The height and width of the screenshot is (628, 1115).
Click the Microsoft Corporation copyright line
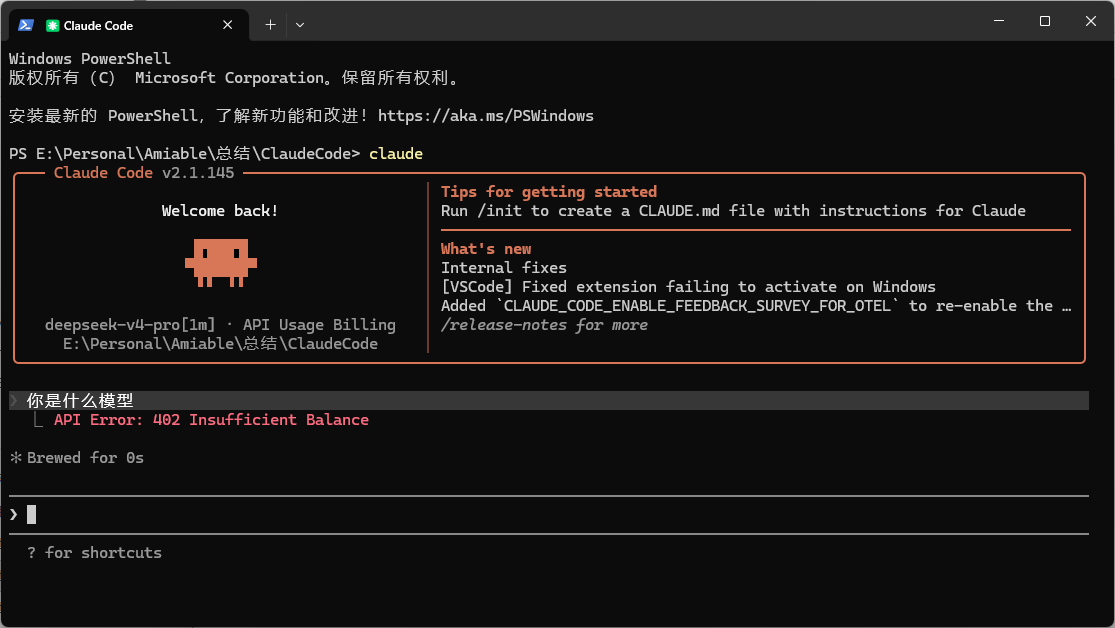tap(233, 78)
